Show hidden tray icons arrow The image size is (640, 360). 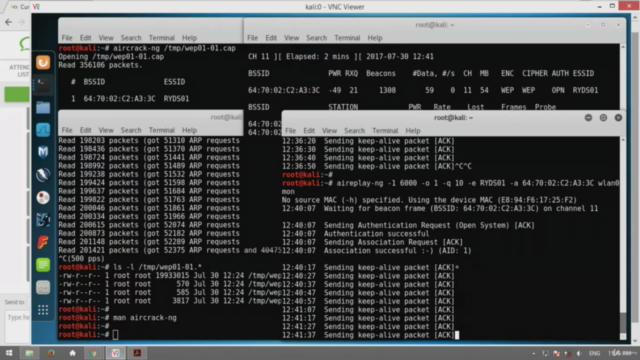click(x=534, y=353)
